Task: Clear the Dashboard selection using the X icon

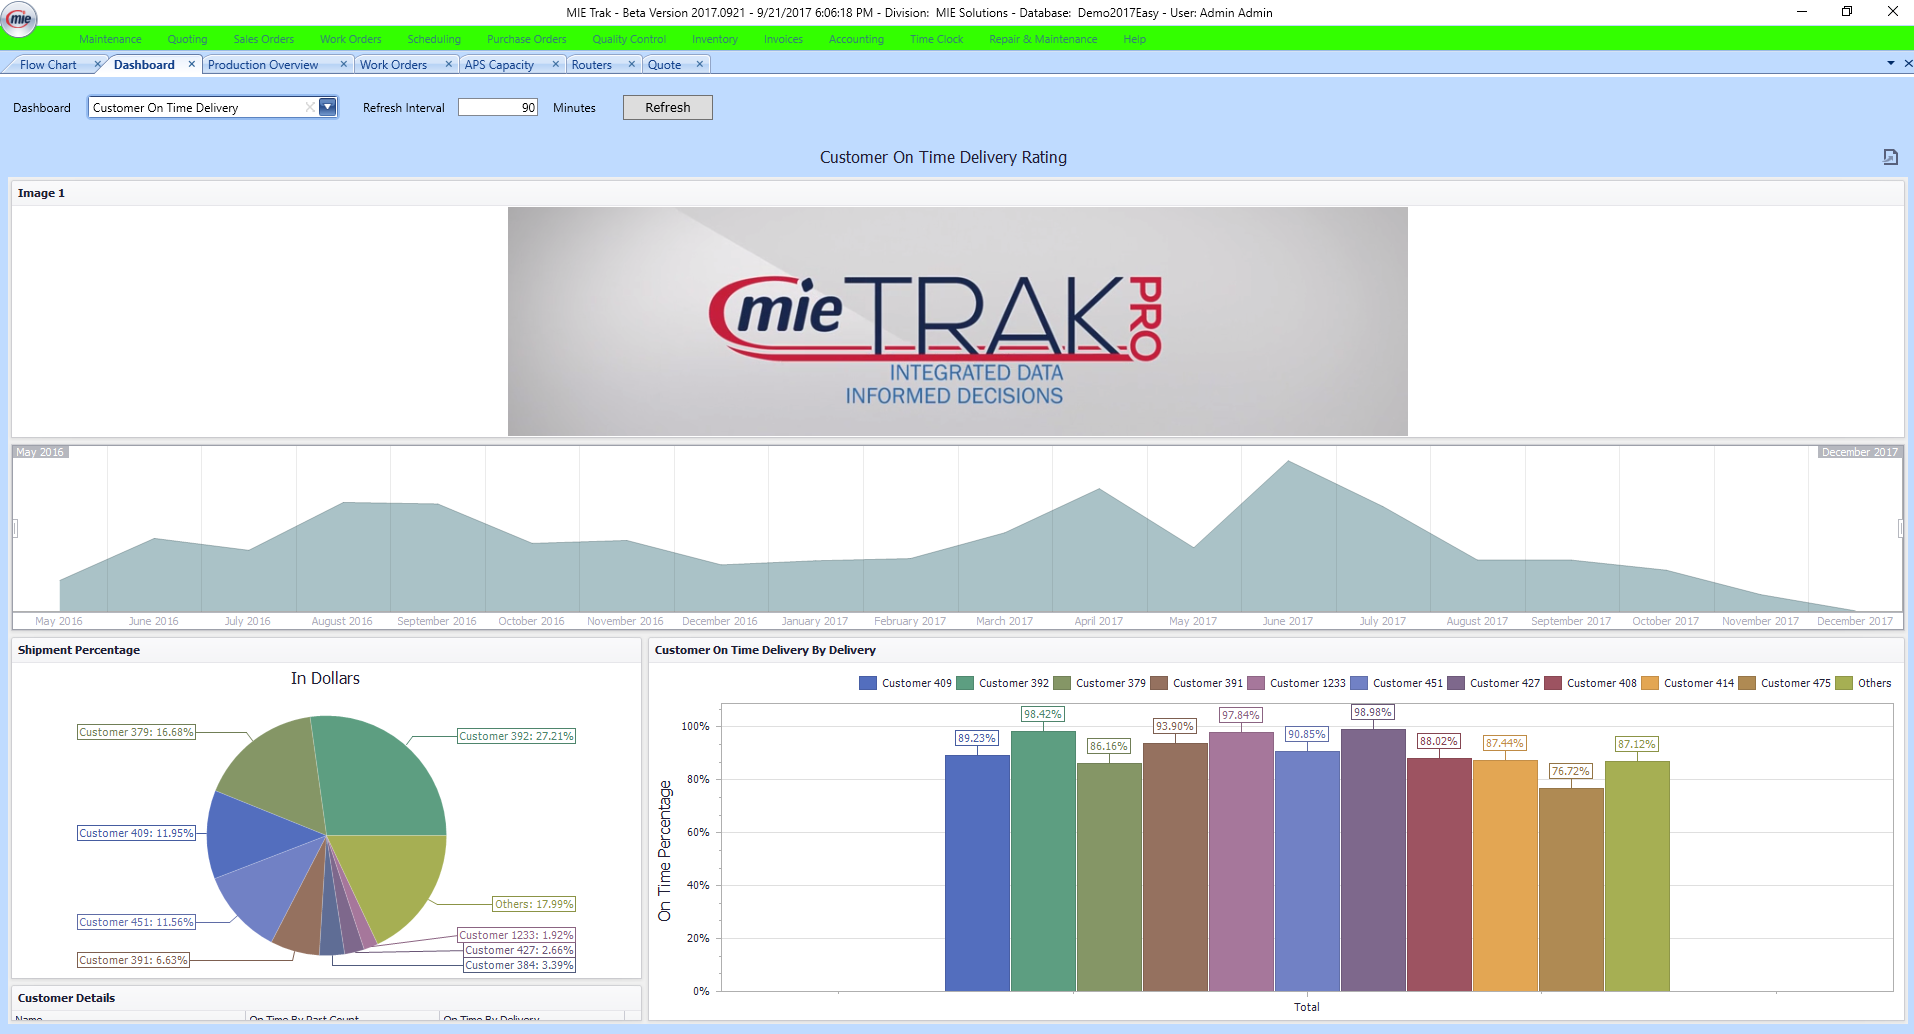Action: [x=309, y=107]
